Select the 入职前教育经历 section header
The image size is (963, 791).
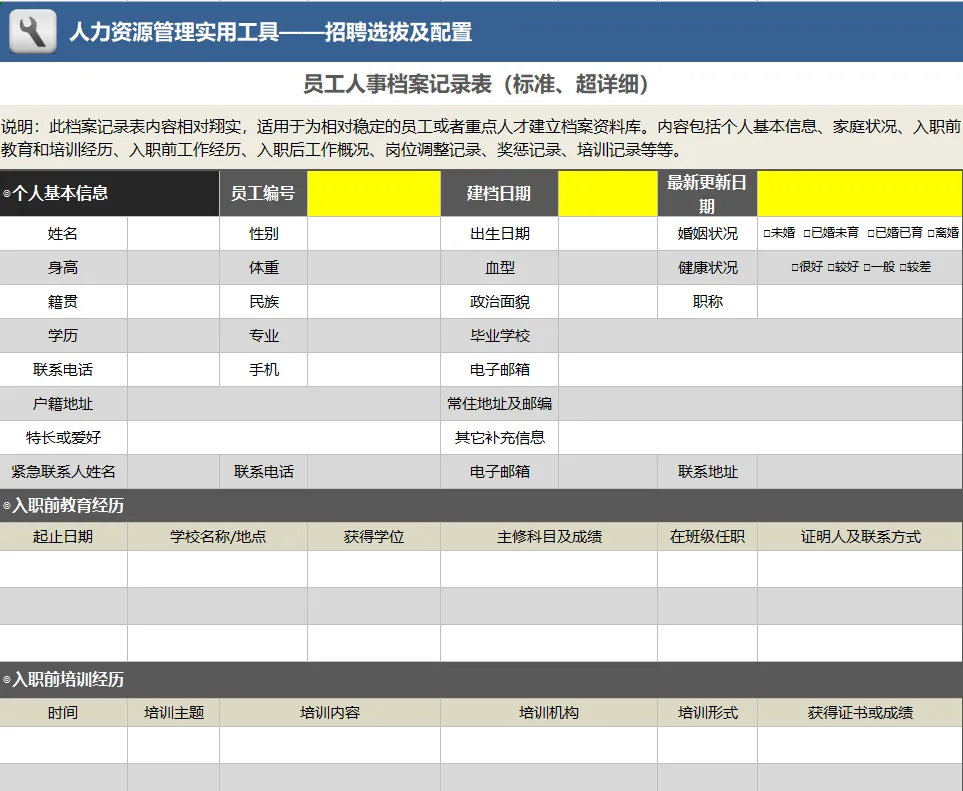pyautogui.click(x=482, y=505)
